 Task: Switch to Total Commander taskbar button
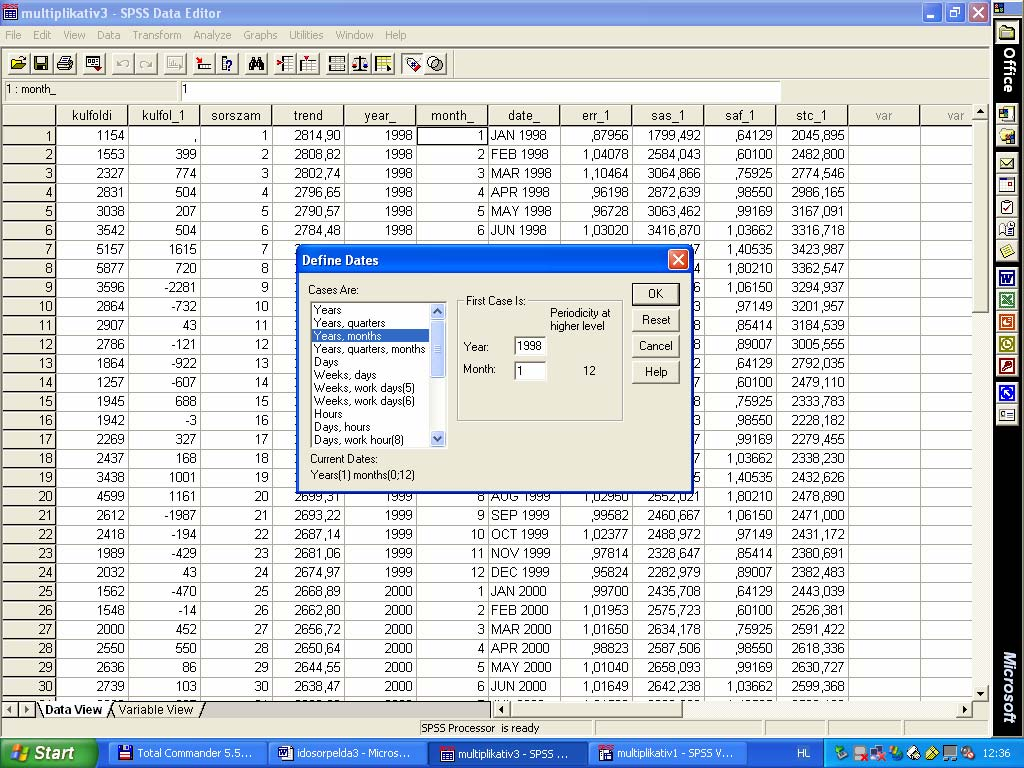pyautogui.click(x=185, y=753)
